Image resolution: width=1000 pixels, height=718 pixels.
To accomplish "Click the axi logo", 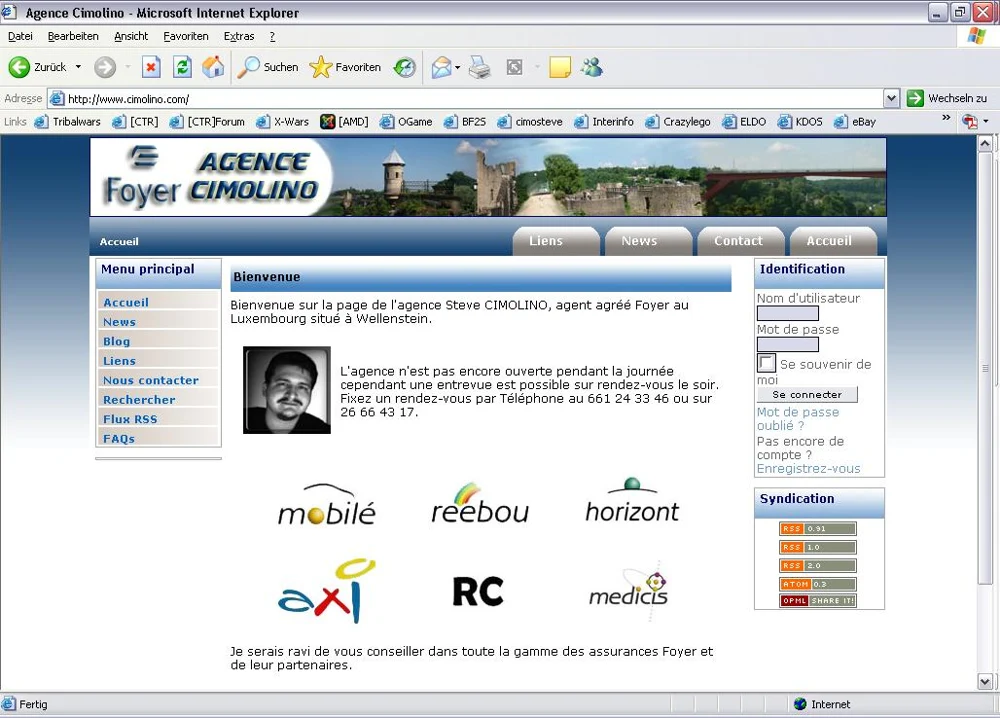I will point(327,590).
